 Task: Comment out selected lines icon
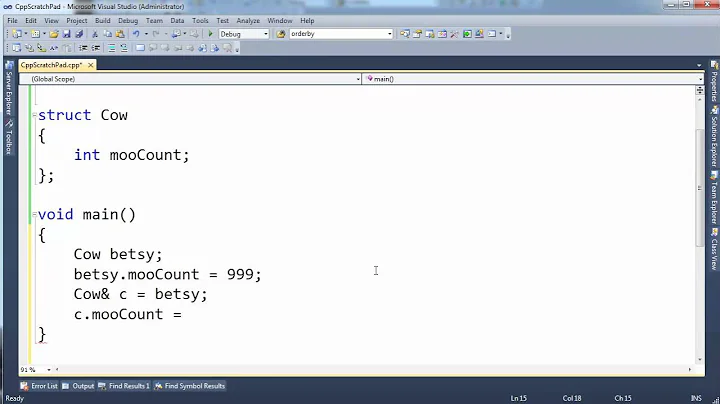click(112, 48)
